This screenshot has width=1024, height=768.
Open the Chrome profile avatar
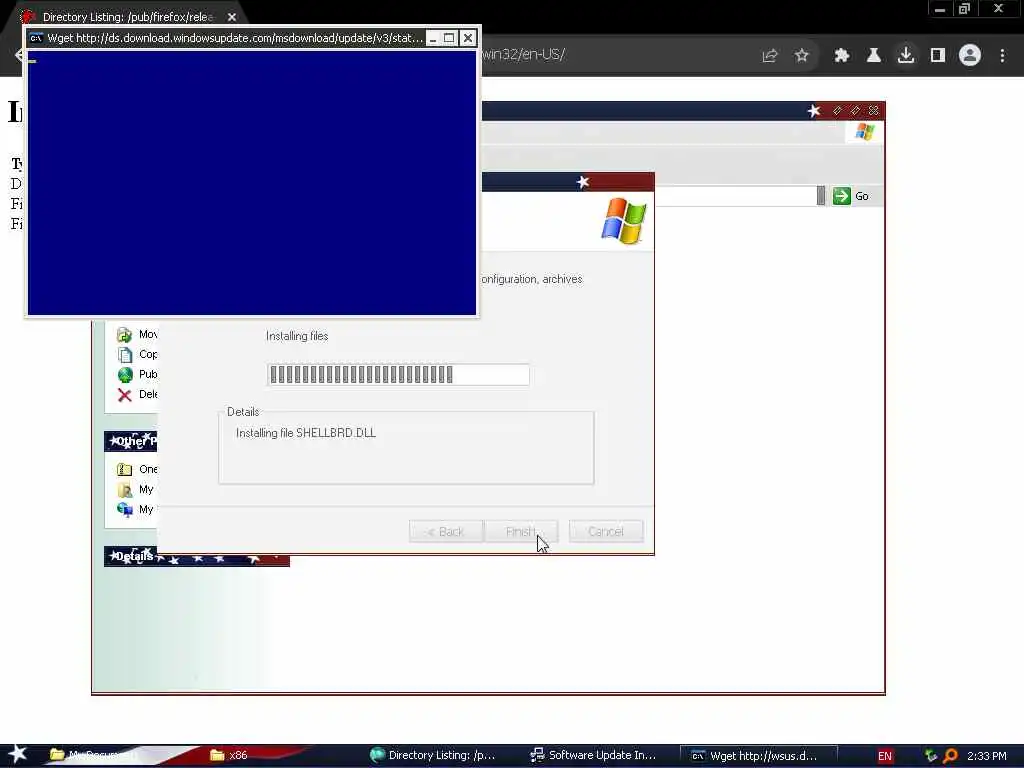pyautogui.click(x=970, y=56)
